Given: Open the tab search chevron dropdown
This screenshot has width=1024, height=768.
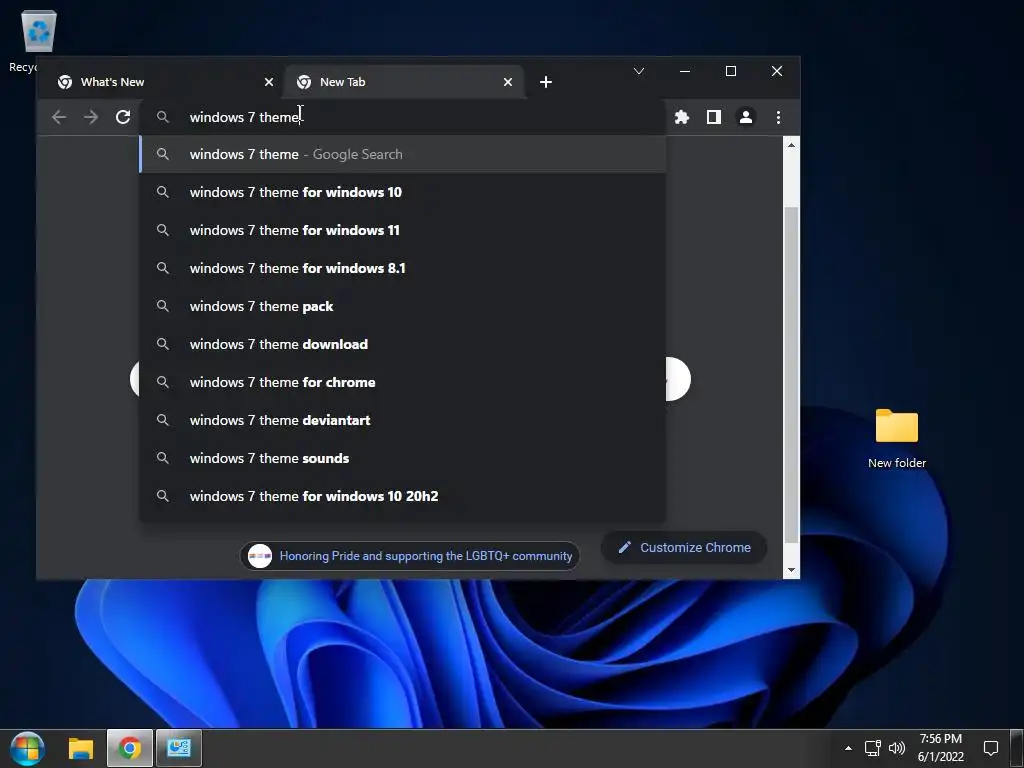Looking at the screenshot, I should [639, 71].
